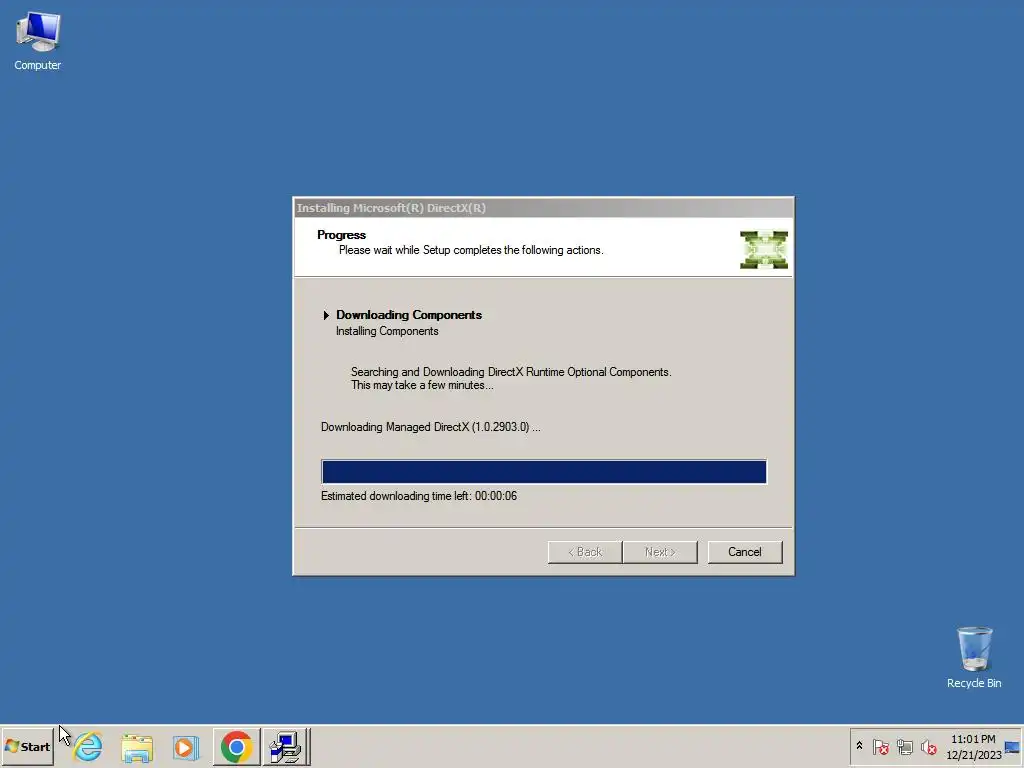Open Windows Media Player from the taskbar
The width and height of the screenshot is (1024, 768).
click(186, 746)
